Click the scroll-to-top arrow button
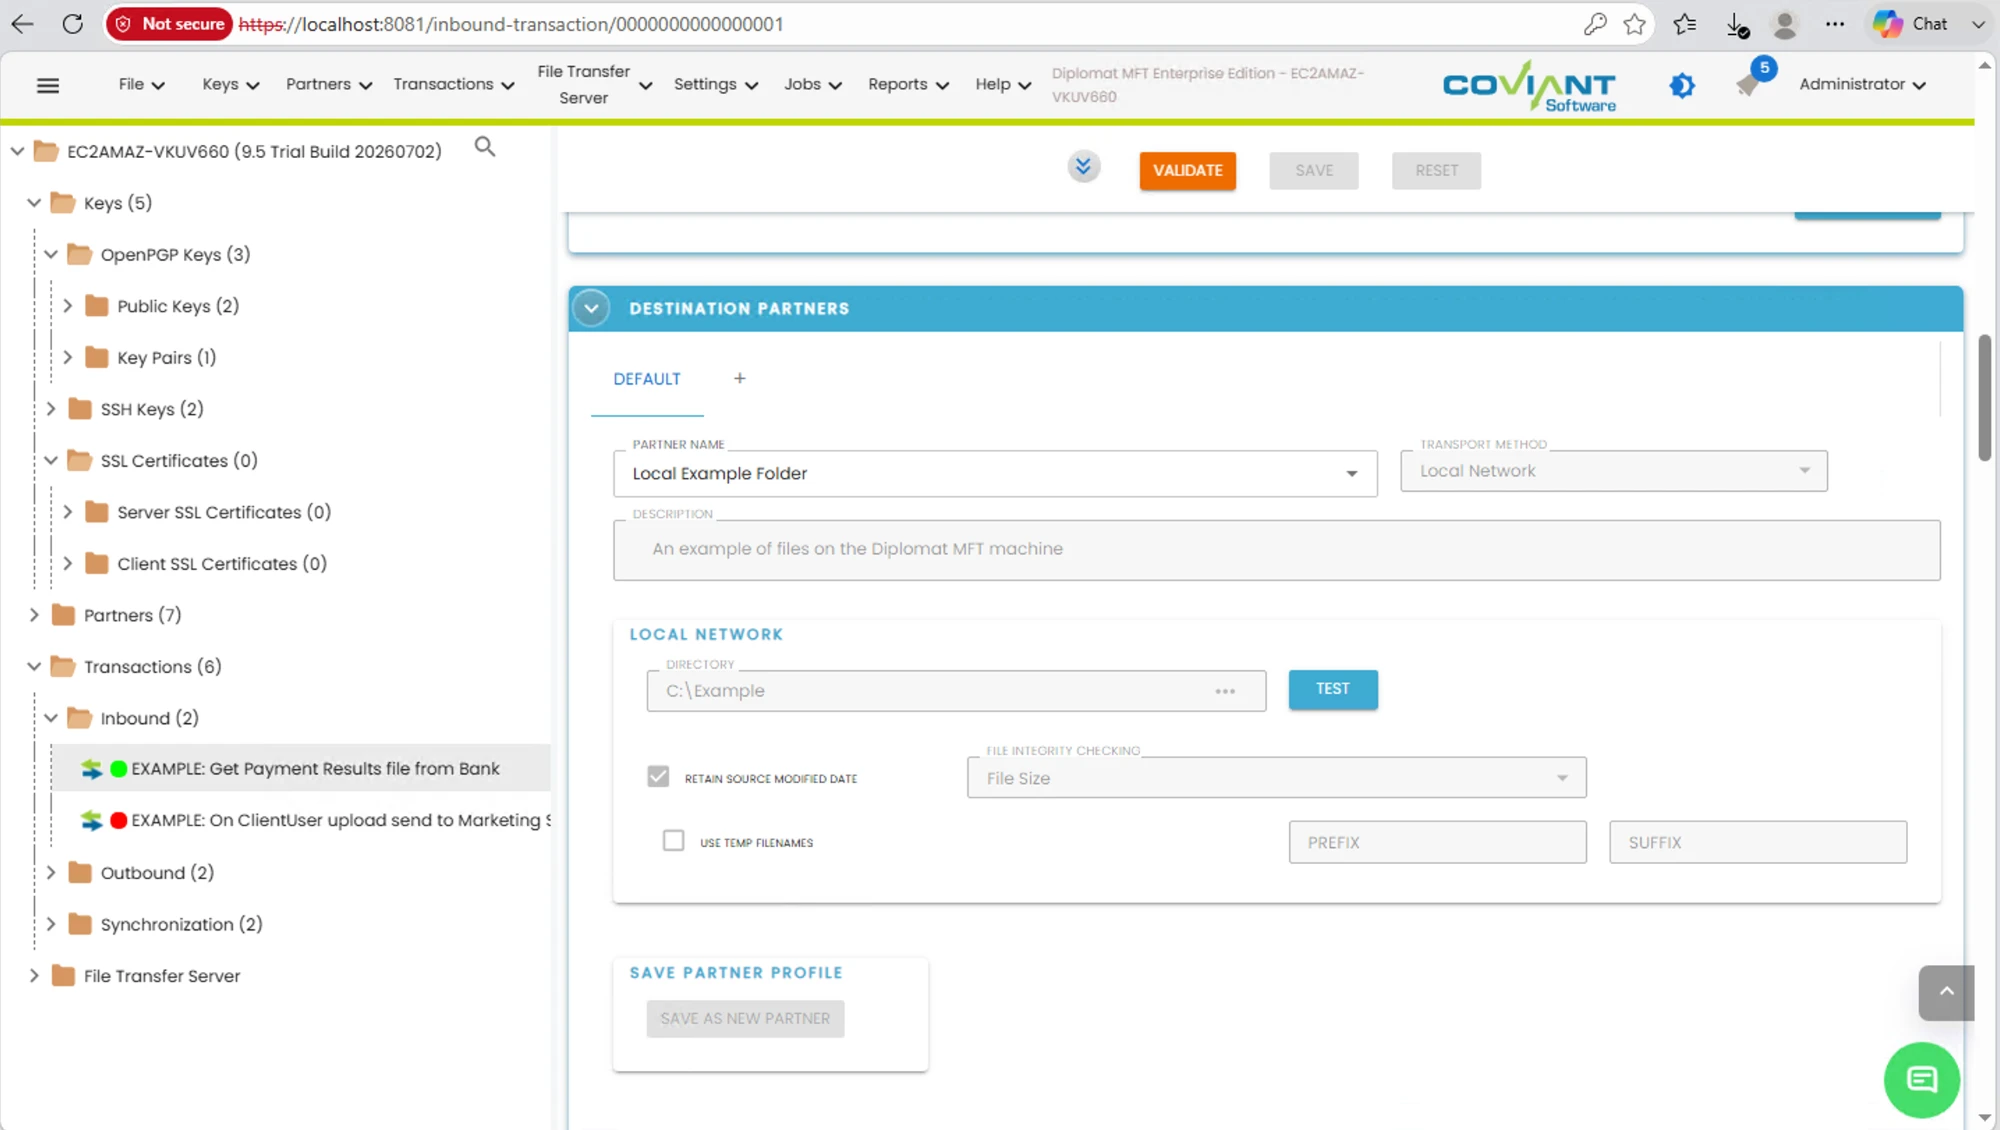 click(x=1946, y=992)
